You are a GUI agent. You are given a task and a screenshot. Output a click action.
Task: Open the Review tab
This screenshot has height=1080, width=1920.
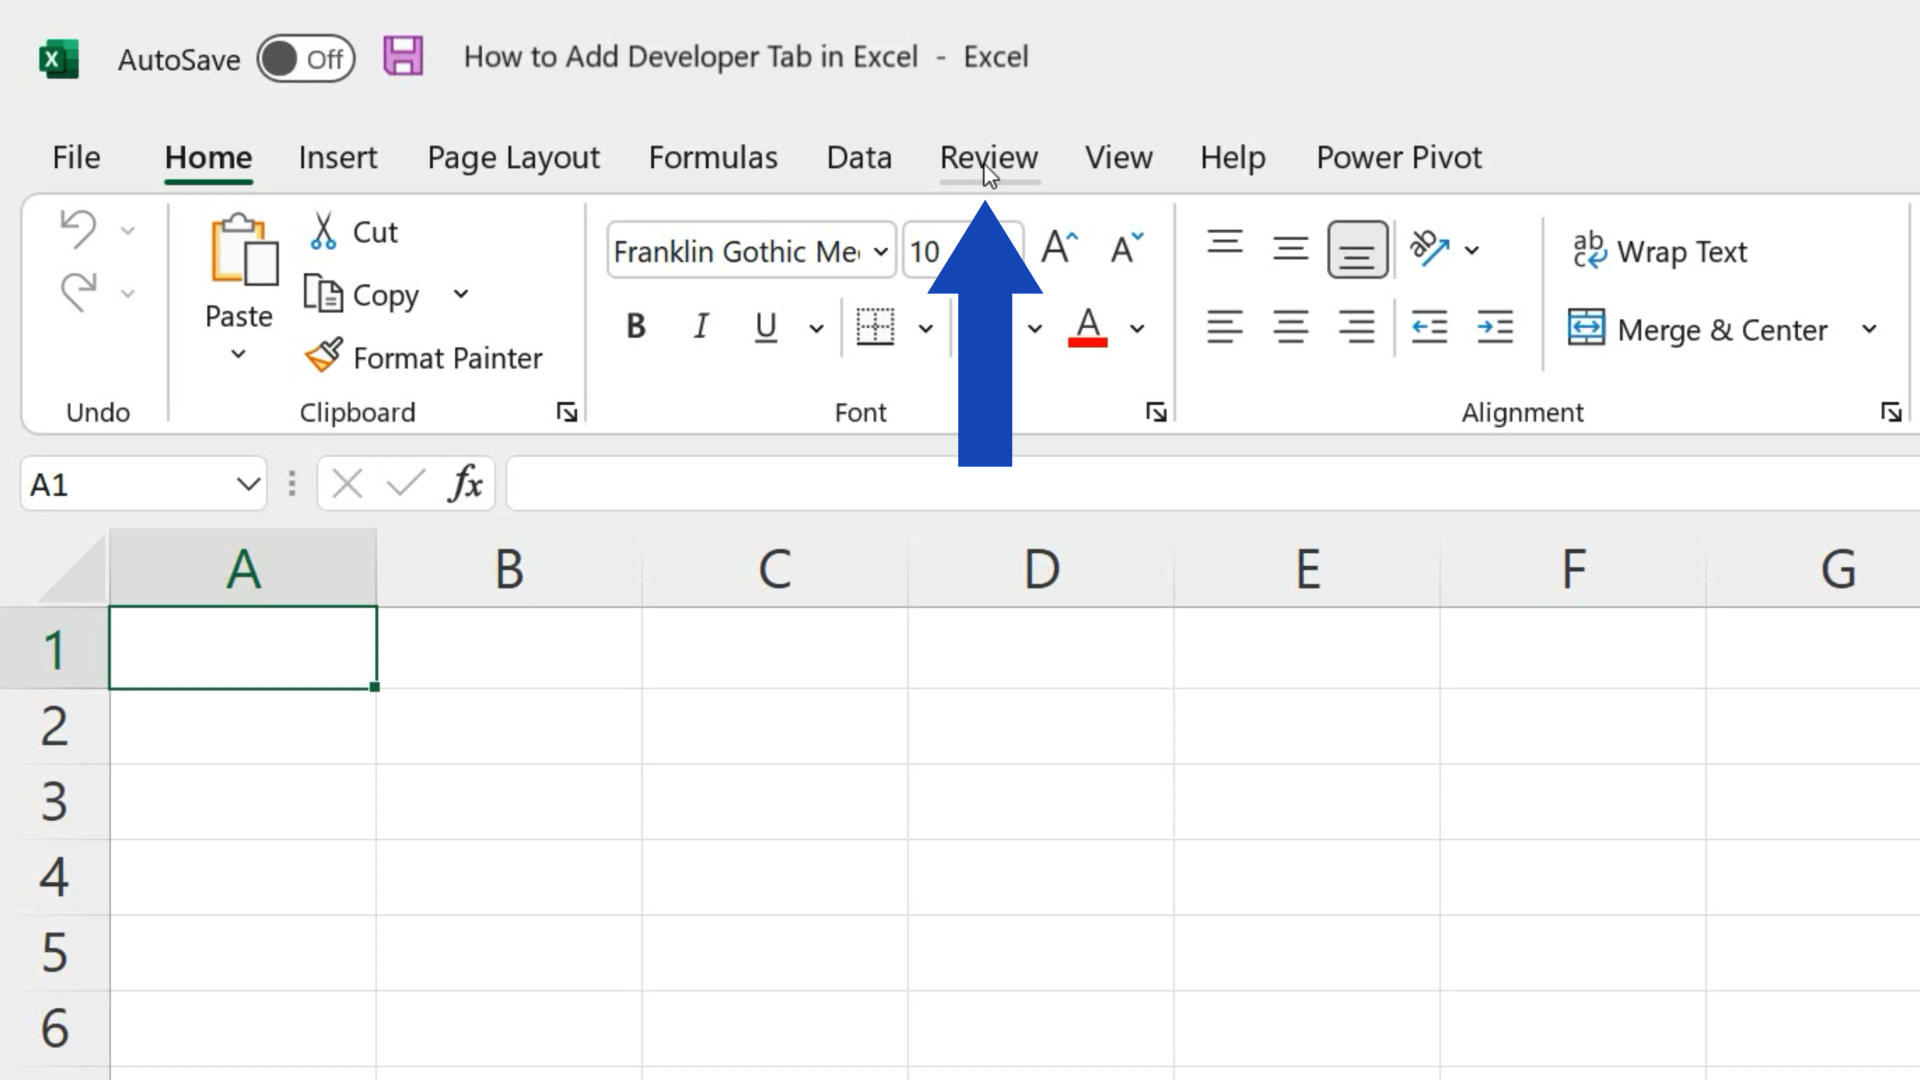coord(989,157)
